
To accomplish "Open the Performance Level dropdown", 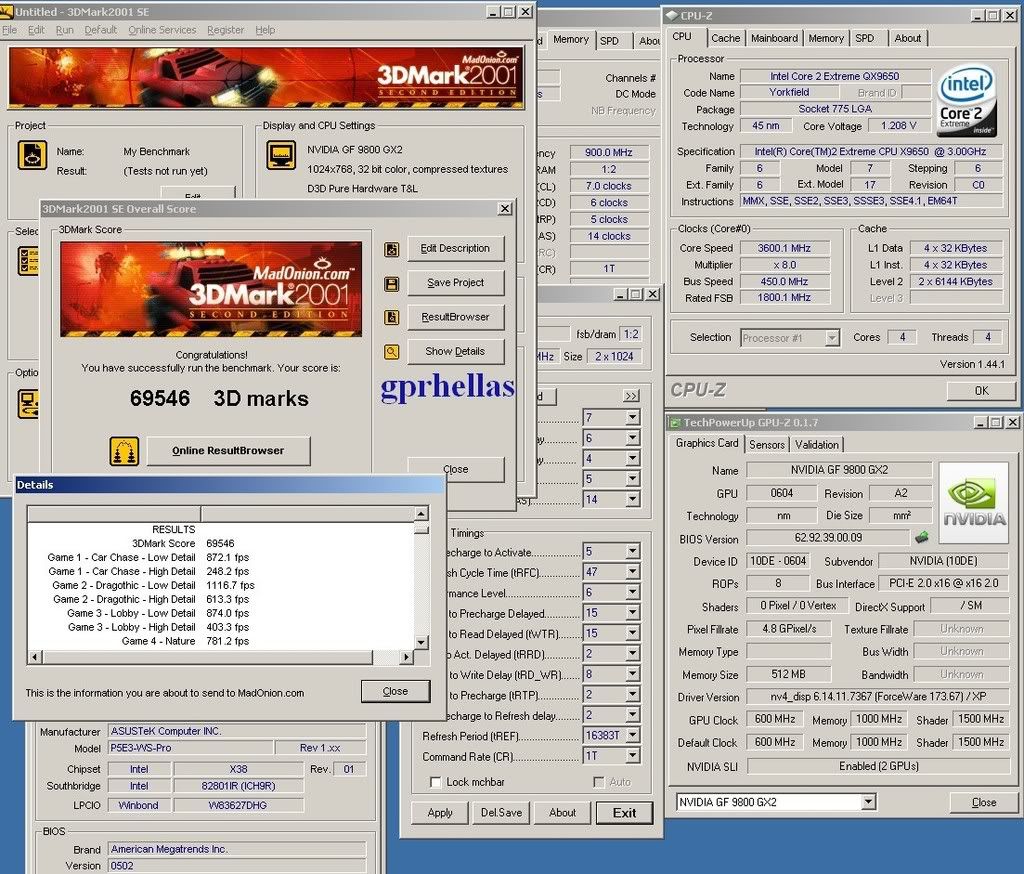I will pyautogui.click(x=632, y=592).
